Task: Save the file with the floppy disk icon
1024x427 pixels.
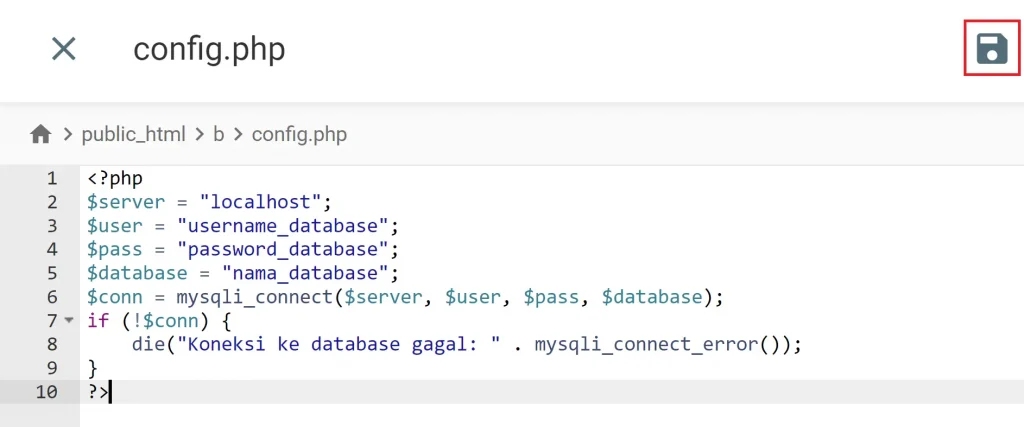Action: tap(991, 48)
